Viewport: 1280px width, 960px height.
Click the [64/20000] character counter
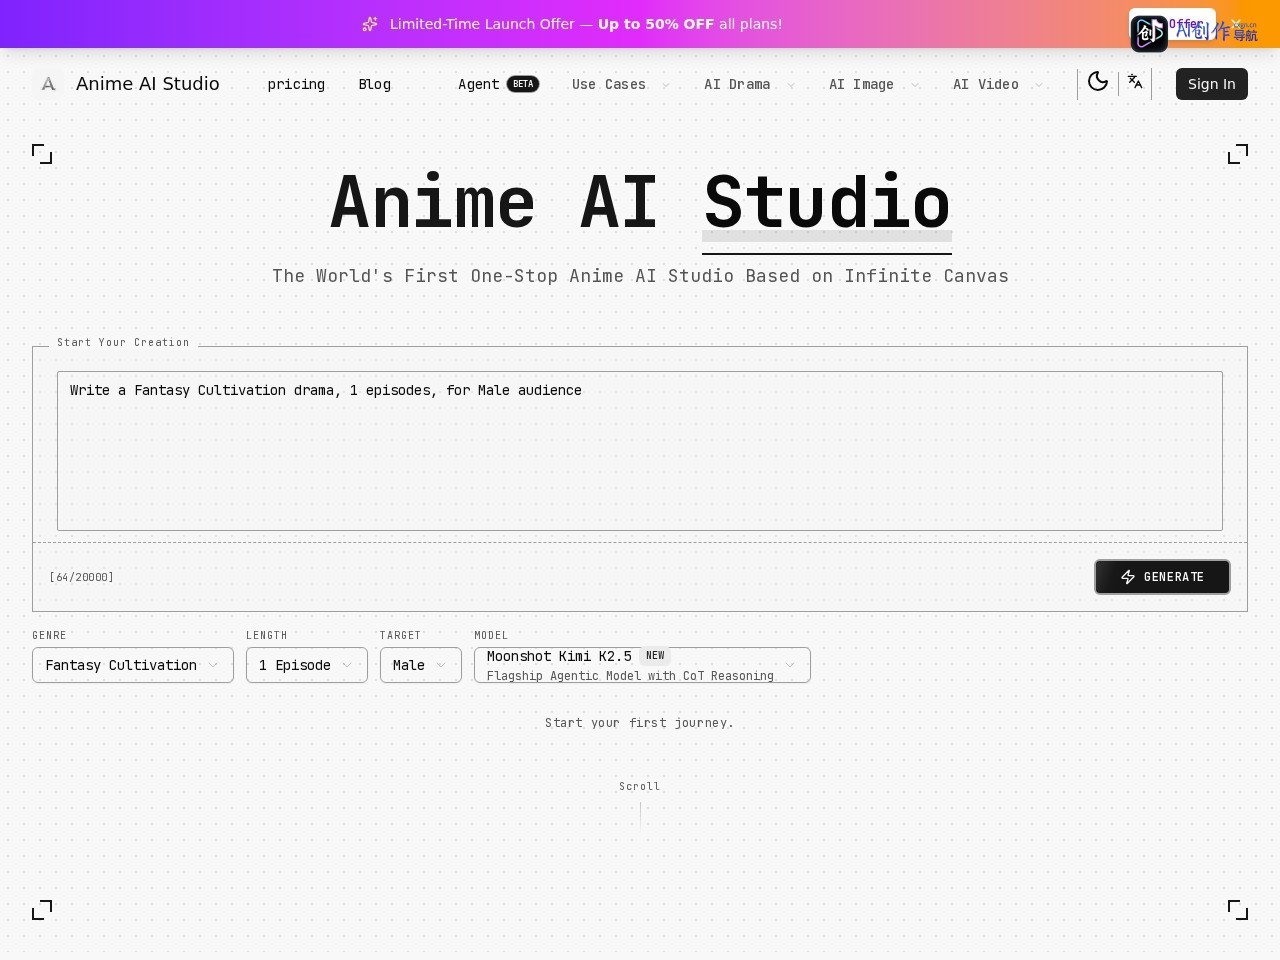click(x=82, y=577)
